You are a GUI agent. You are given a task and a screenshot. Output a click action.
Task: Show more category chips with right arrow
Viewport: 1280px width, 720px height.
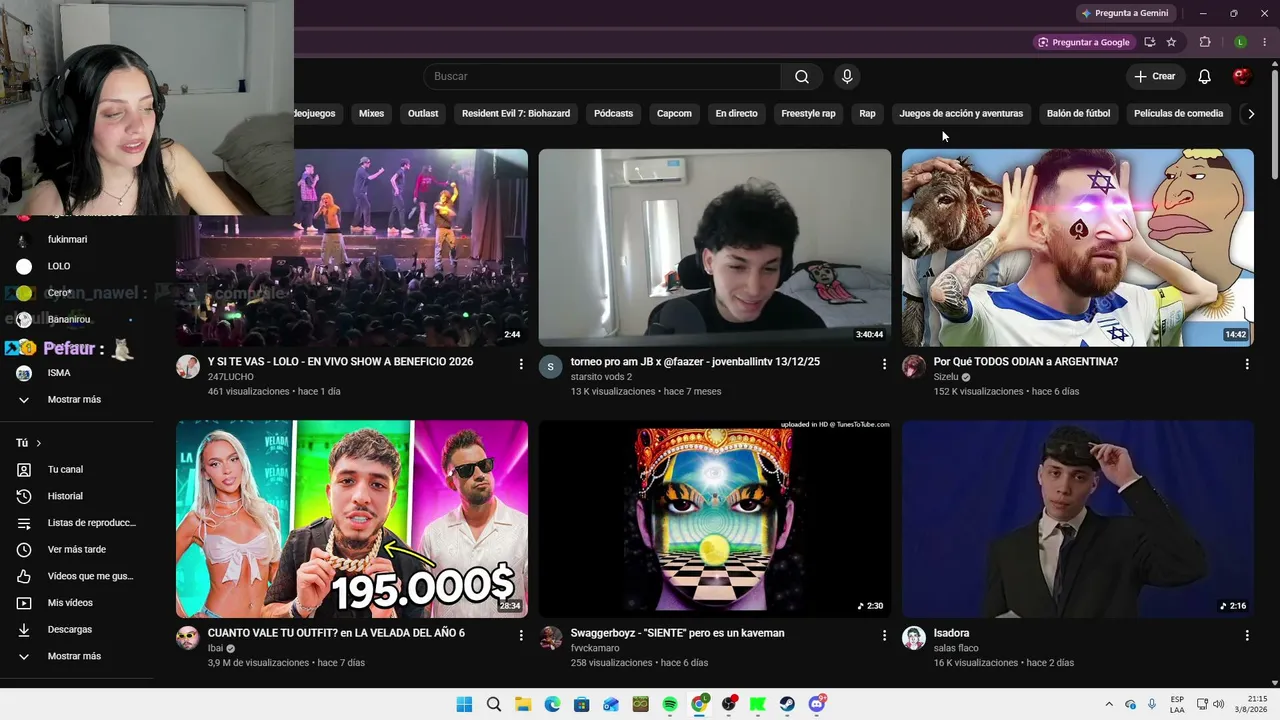pyautogui.click(x=1251, y=114)
